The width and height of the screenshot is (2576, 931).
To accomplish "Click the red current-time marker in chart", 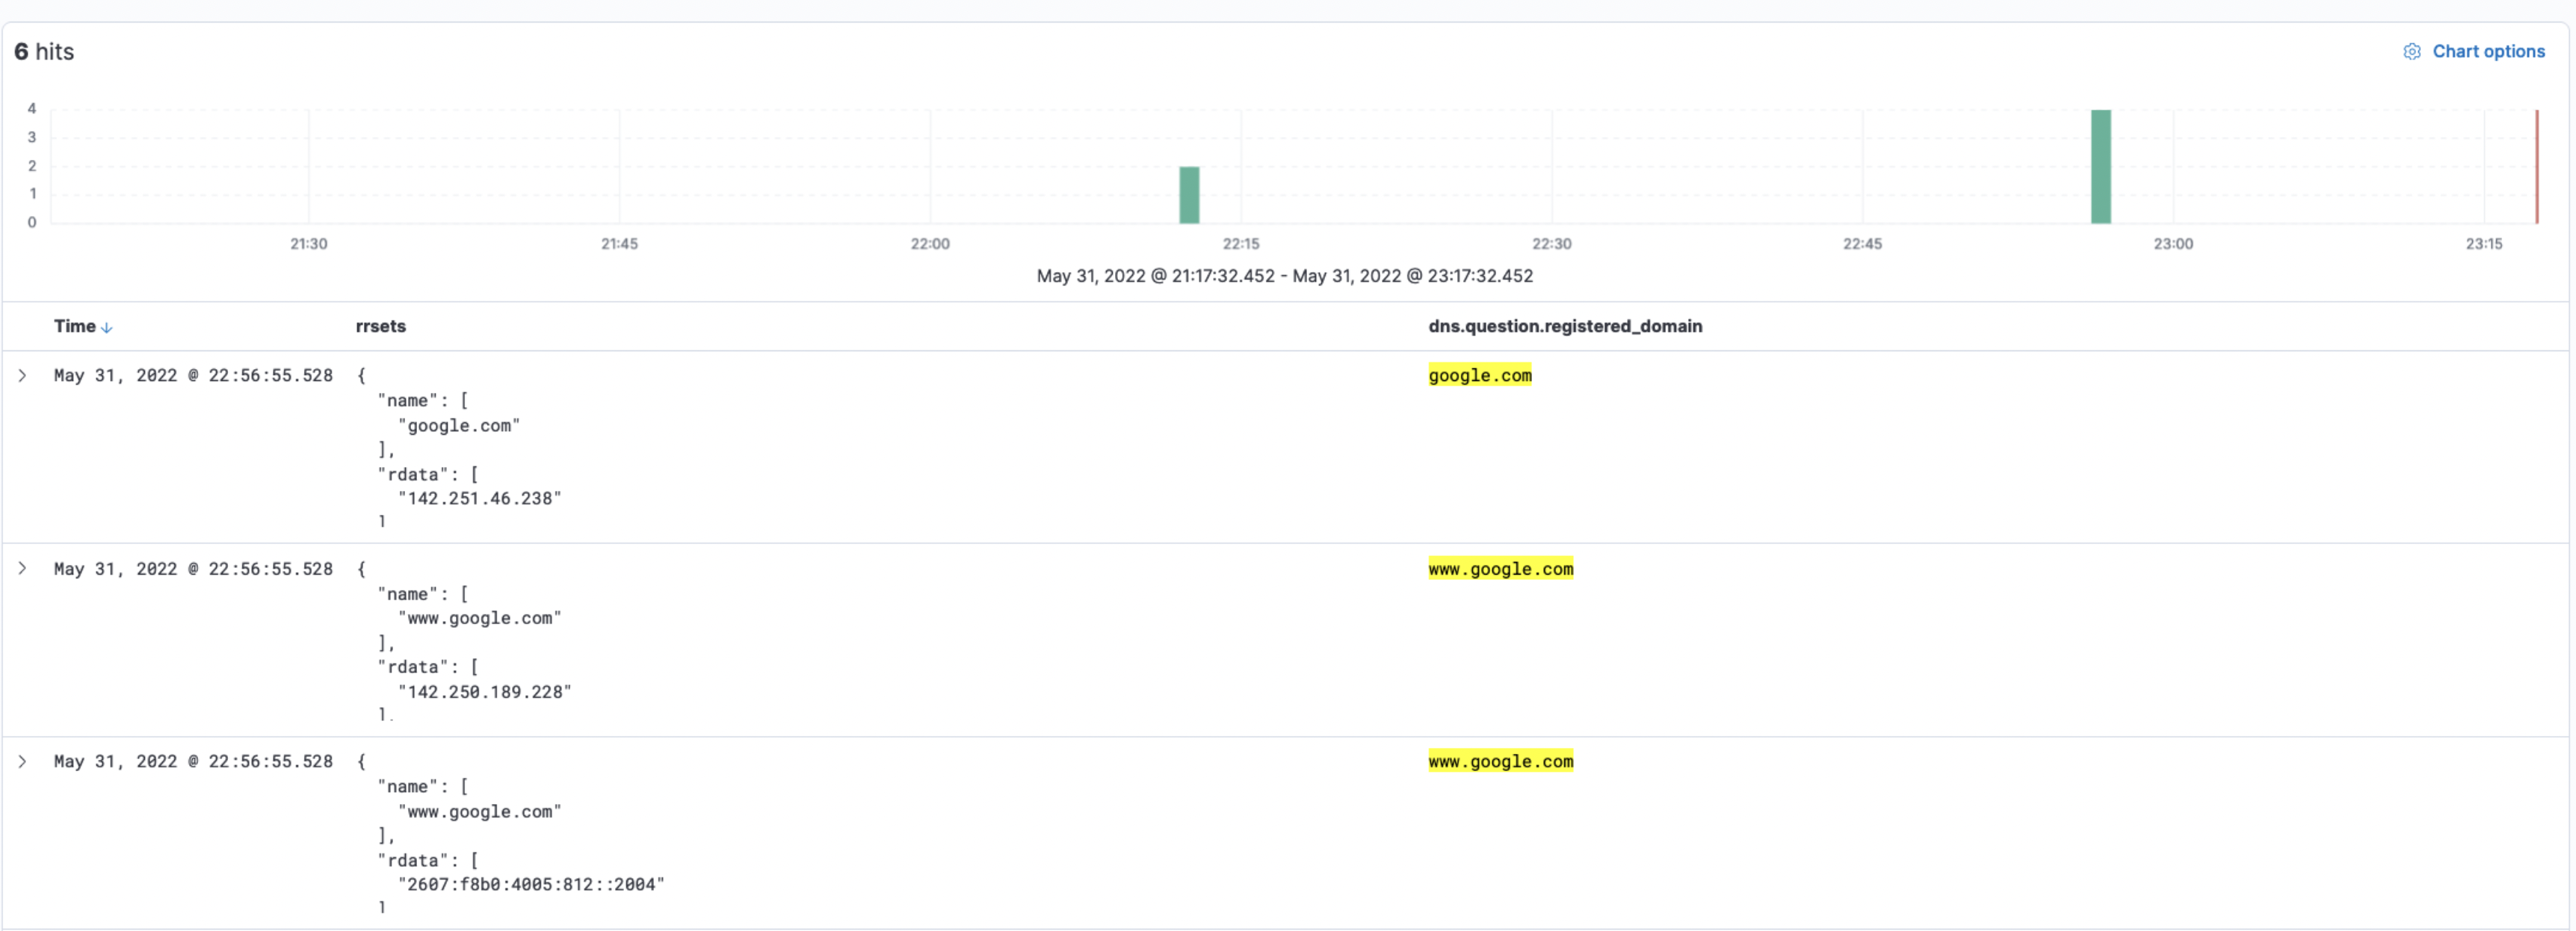I will (x=2537, y=167).
